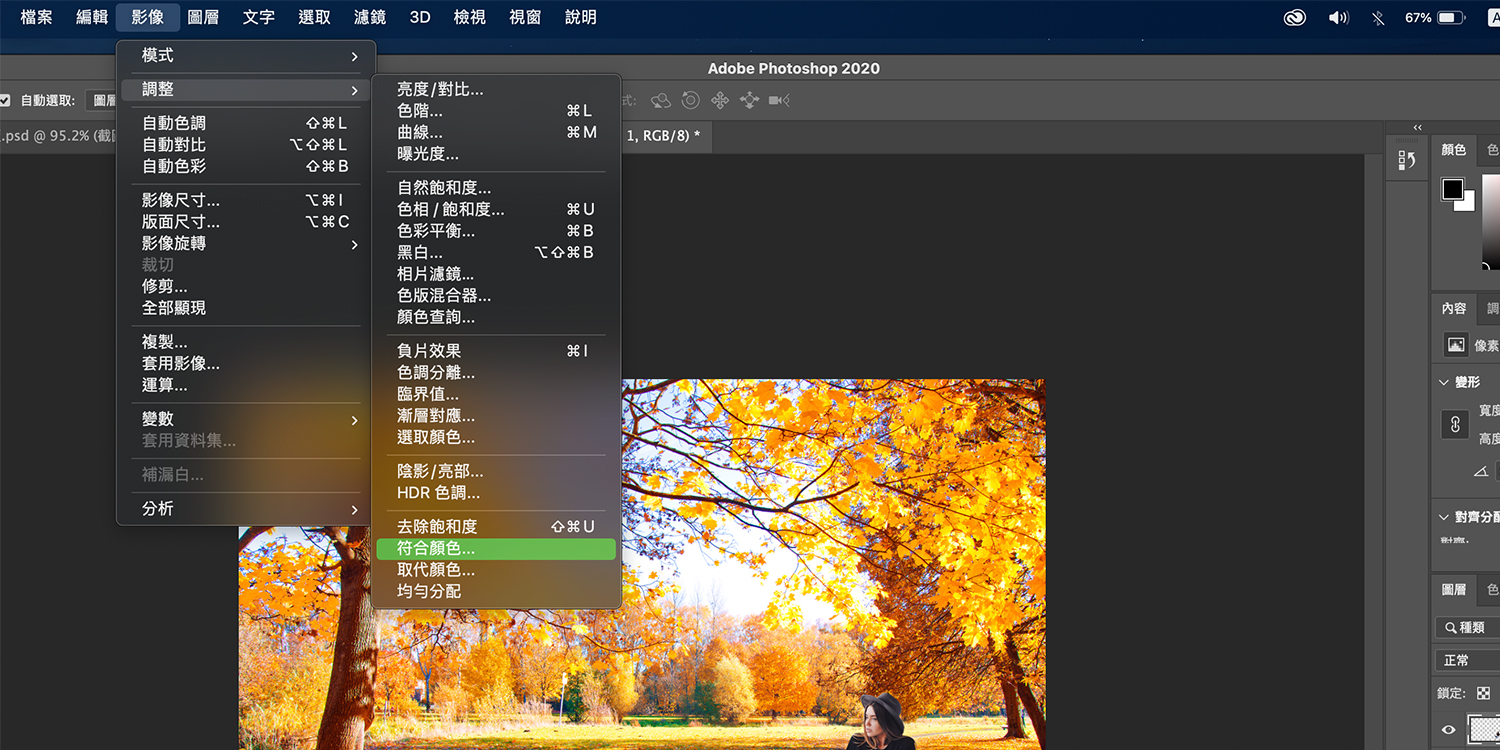Image resolution: width=1500 pixels, height=750 pixels.
Task: Click lock transparent pixels icon
Action: click(x=1484, y=693)
